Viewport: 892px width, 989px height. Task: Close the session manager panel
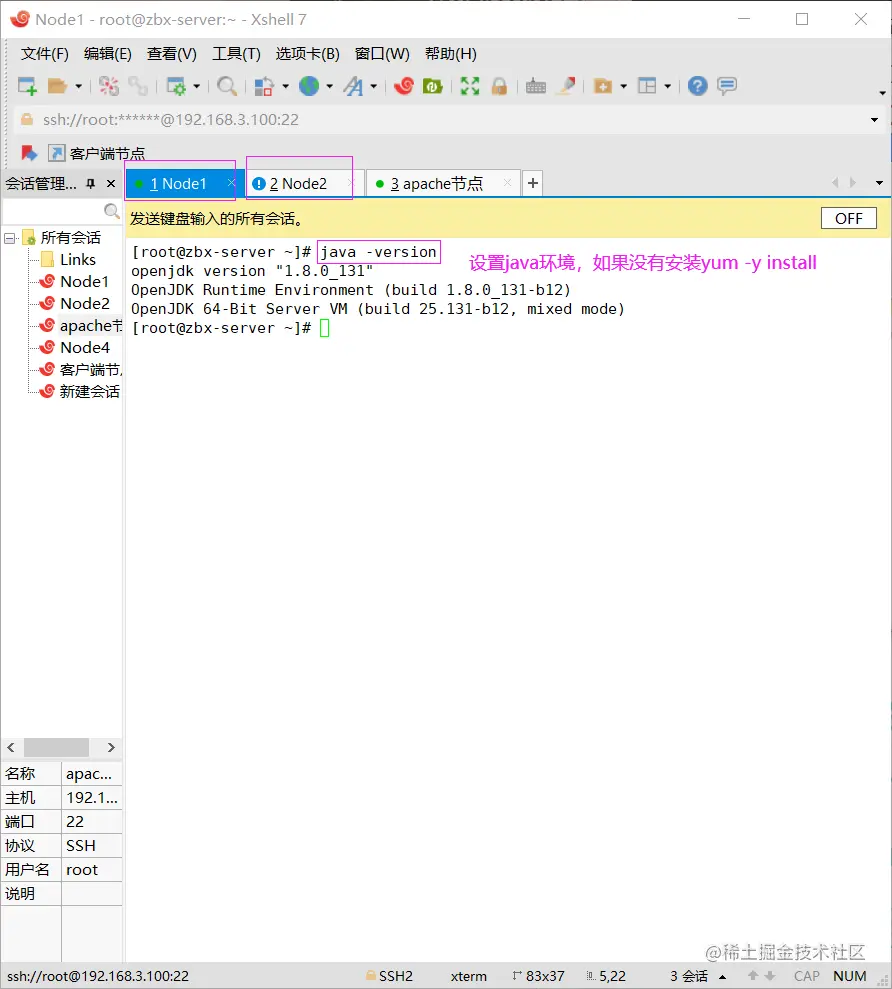(111, 184)
